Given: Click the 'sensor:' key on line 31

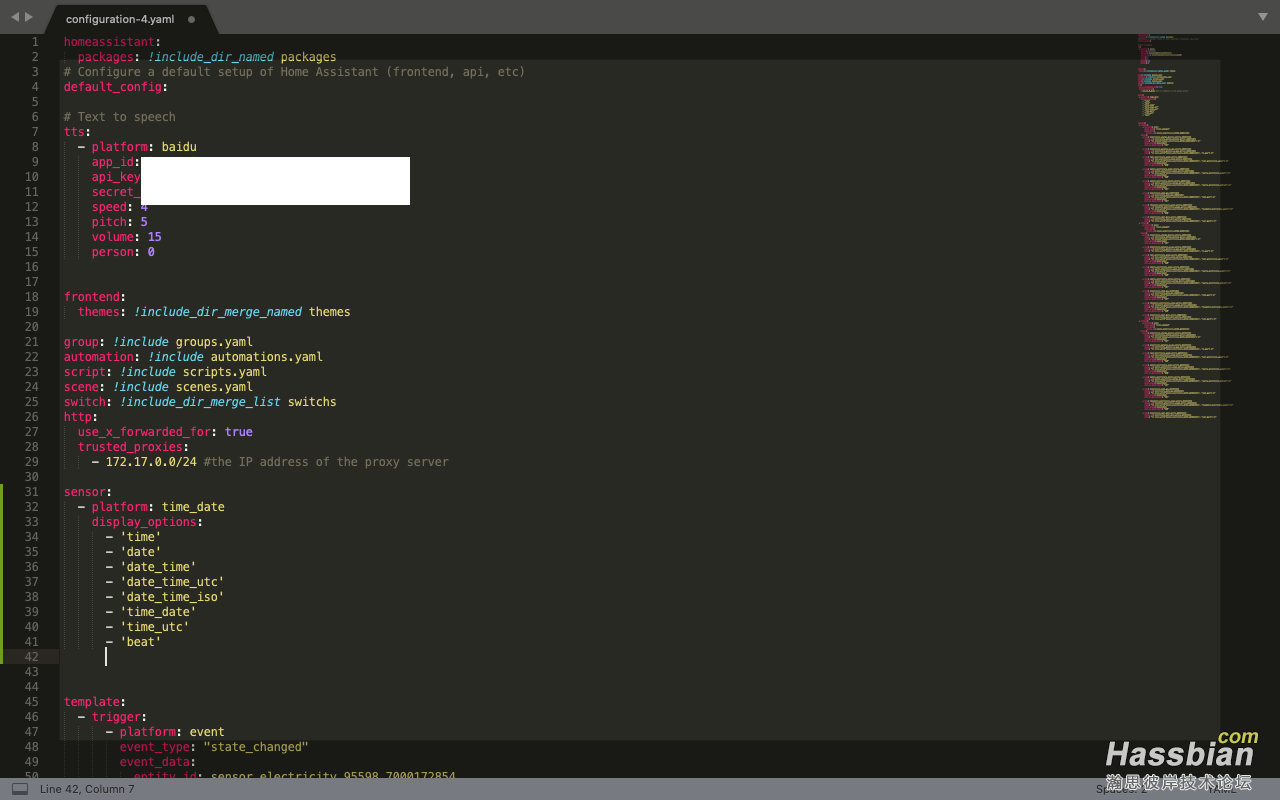Looking at the screenshot, I should coord(88,492).
